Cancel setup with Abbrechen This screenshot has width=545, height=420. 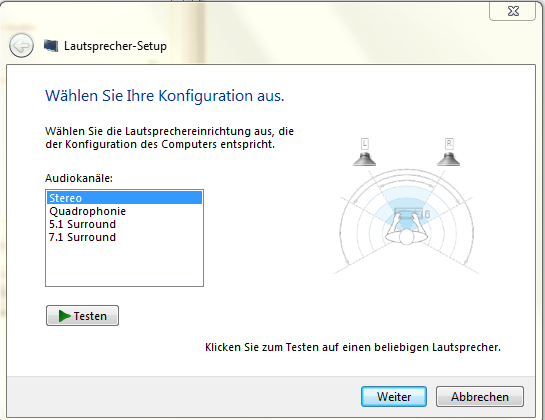(480, 396)
